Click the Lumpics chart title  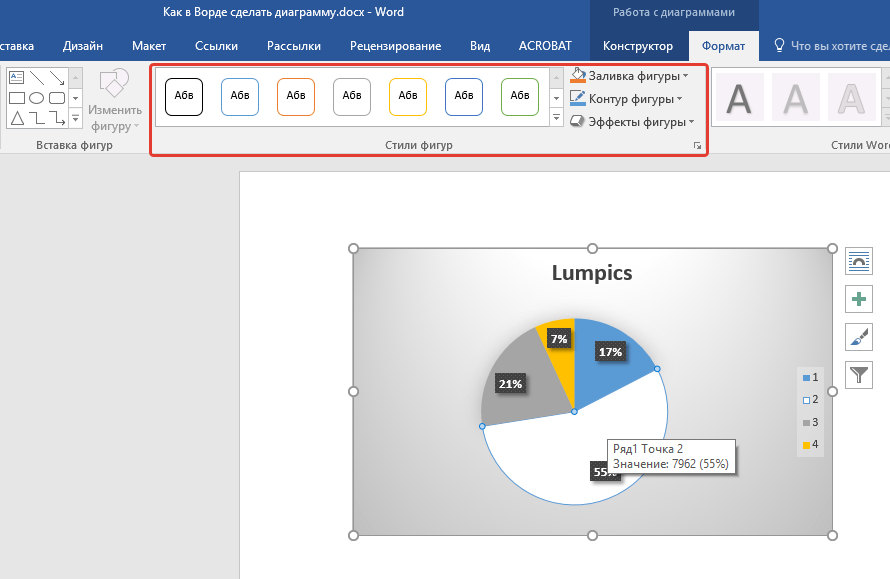coord(592,273)
